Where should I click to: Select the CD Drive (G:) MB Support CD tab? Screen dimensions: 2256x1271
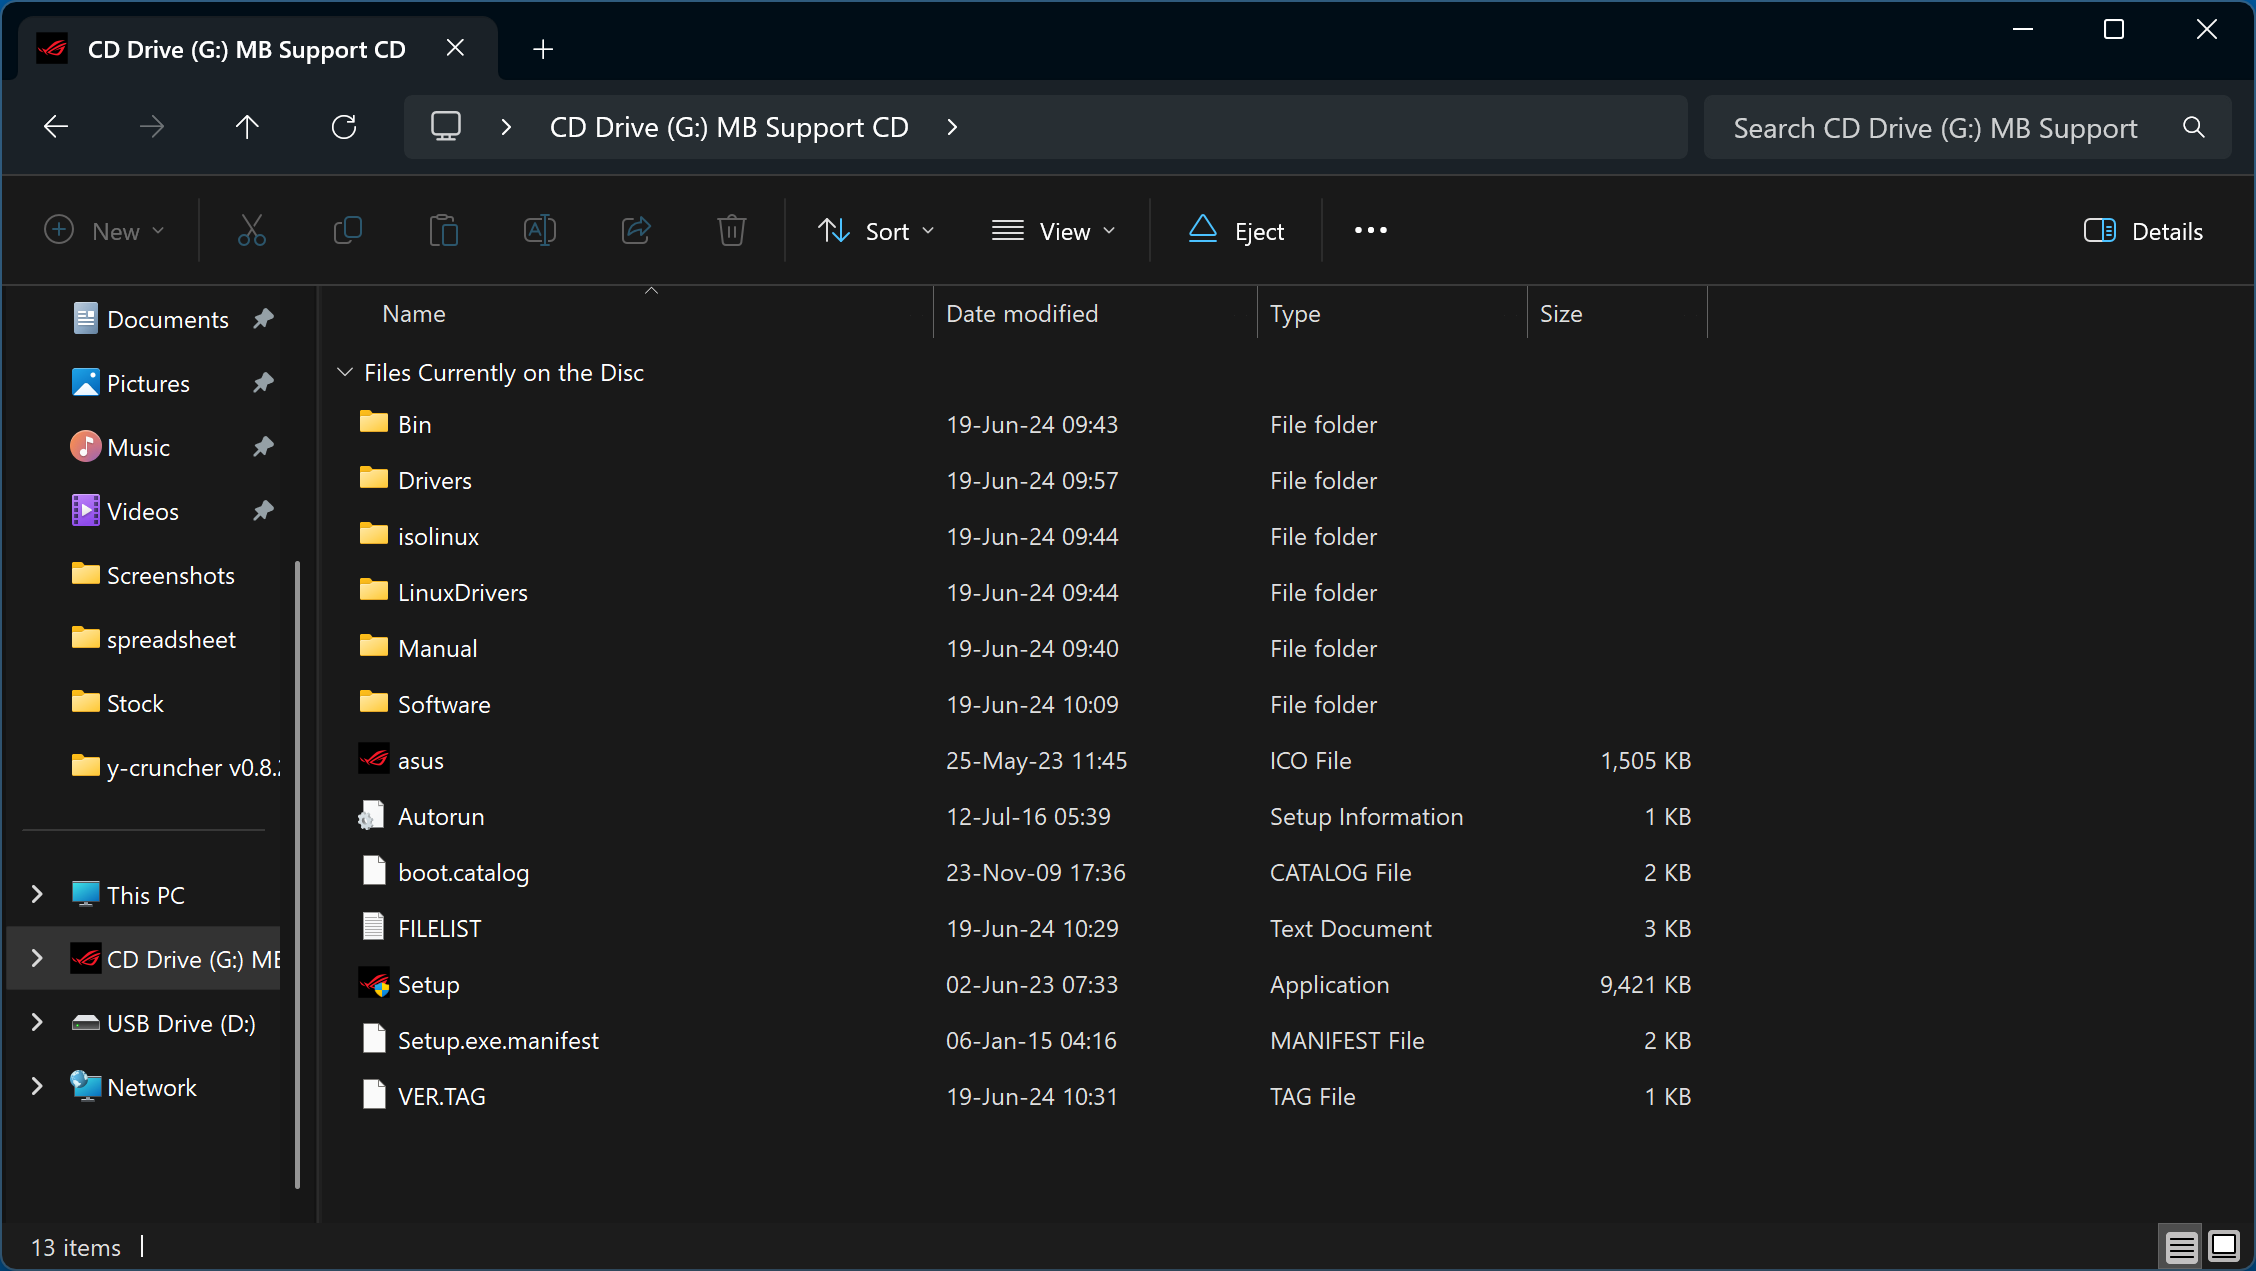pyautogui.click(x=246, y=49)
